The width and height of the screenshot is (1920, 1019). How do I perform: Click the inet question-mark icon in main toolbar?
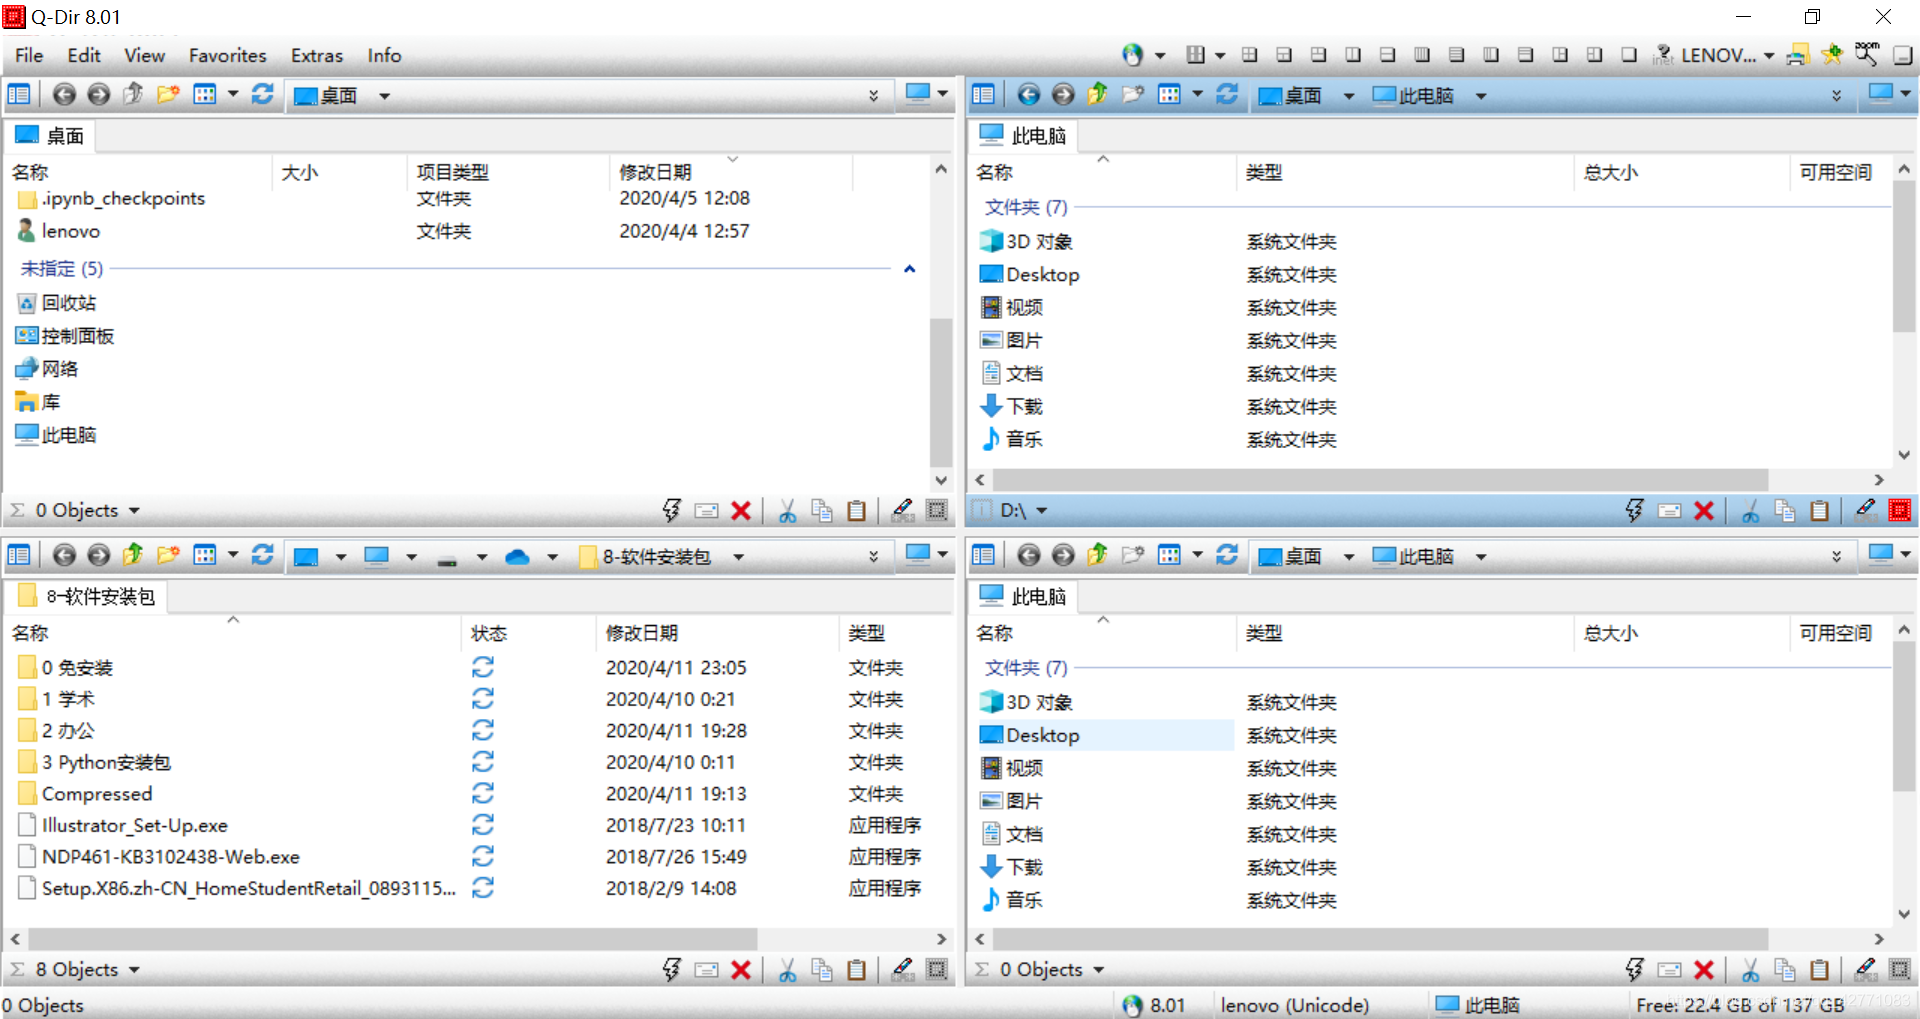[1663, 55]
